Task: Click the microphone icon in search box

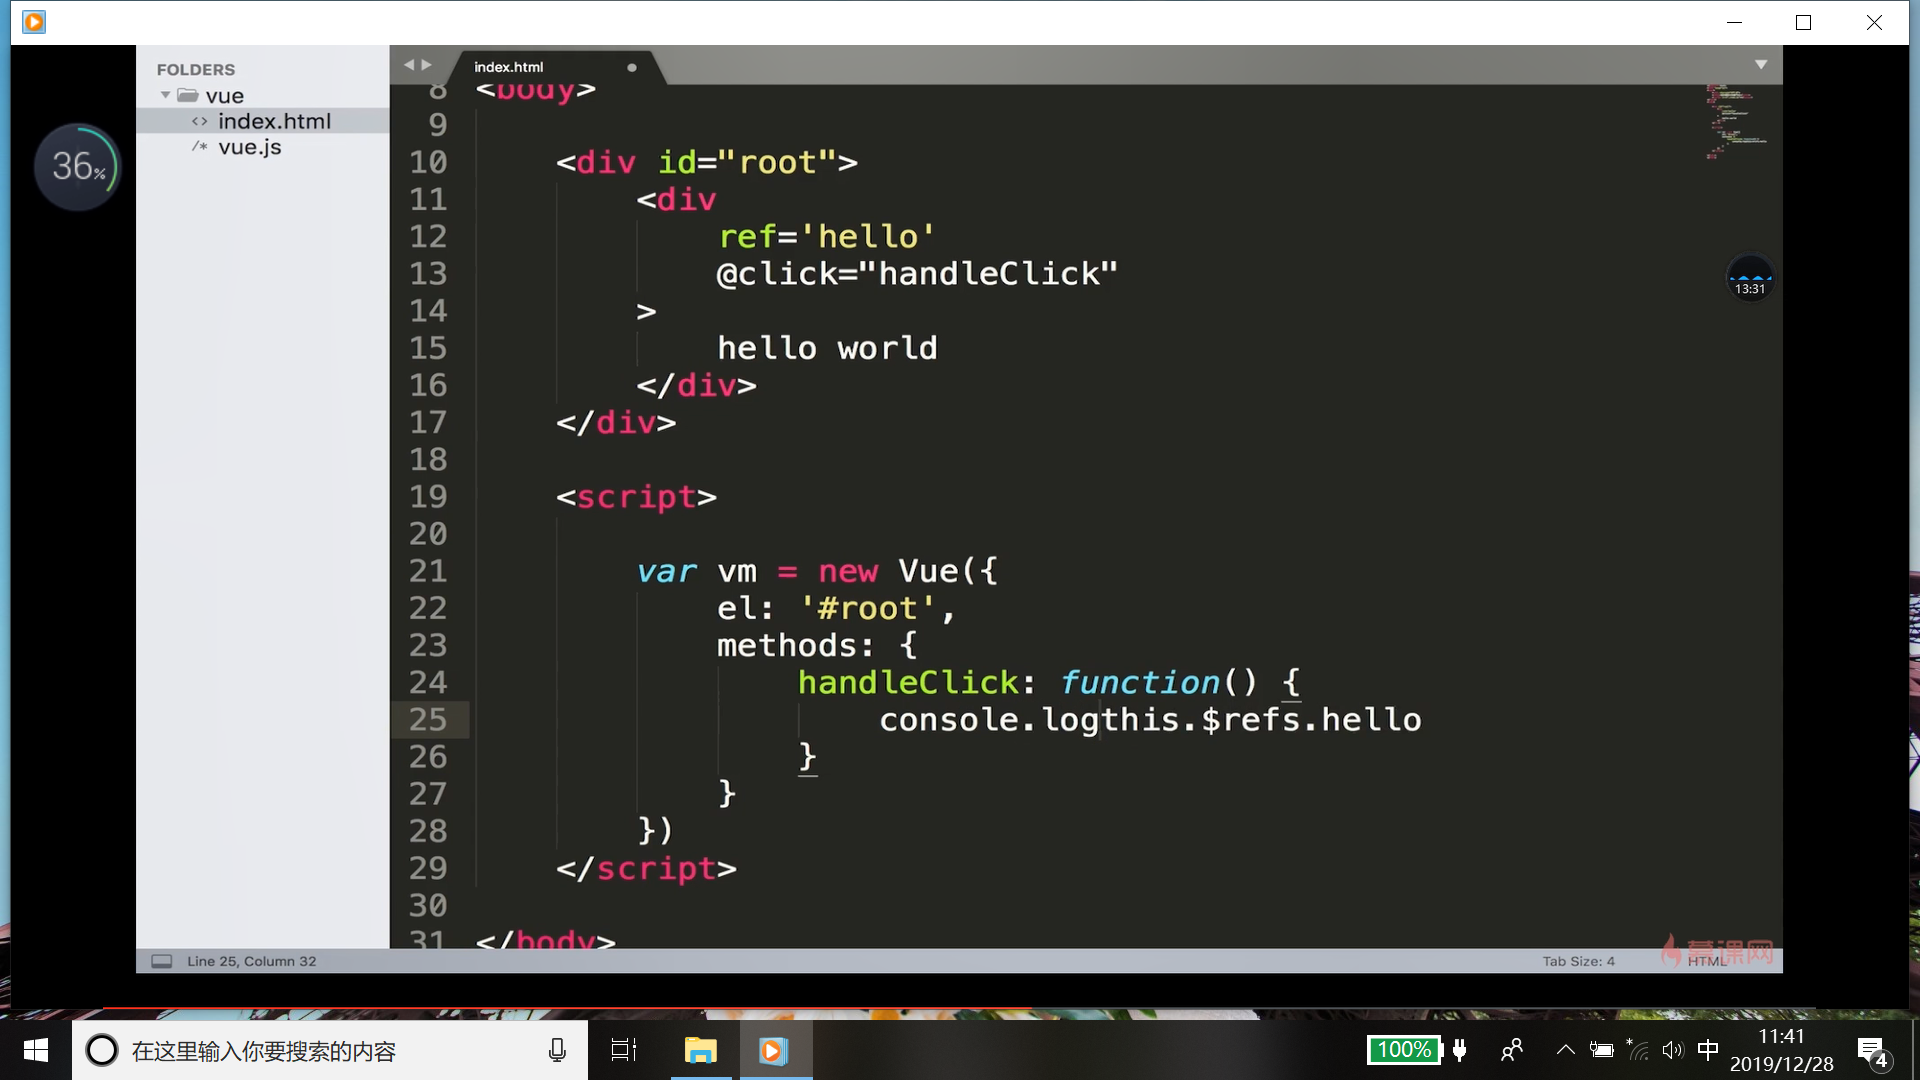Action: coord(557,1050)
